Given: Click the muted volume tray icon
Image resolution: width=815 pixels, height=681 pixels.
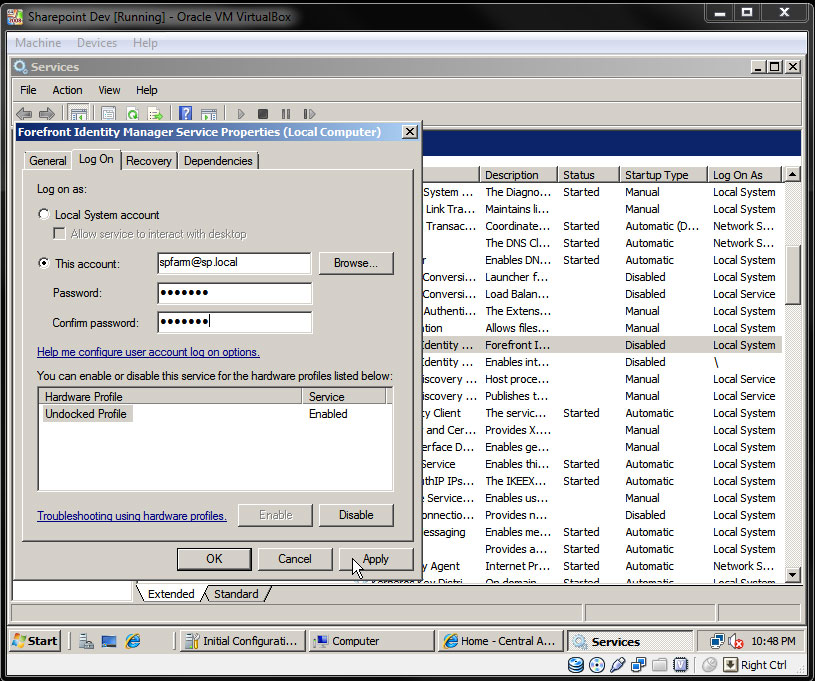Looking at the screenshot, I should [735, 641].
